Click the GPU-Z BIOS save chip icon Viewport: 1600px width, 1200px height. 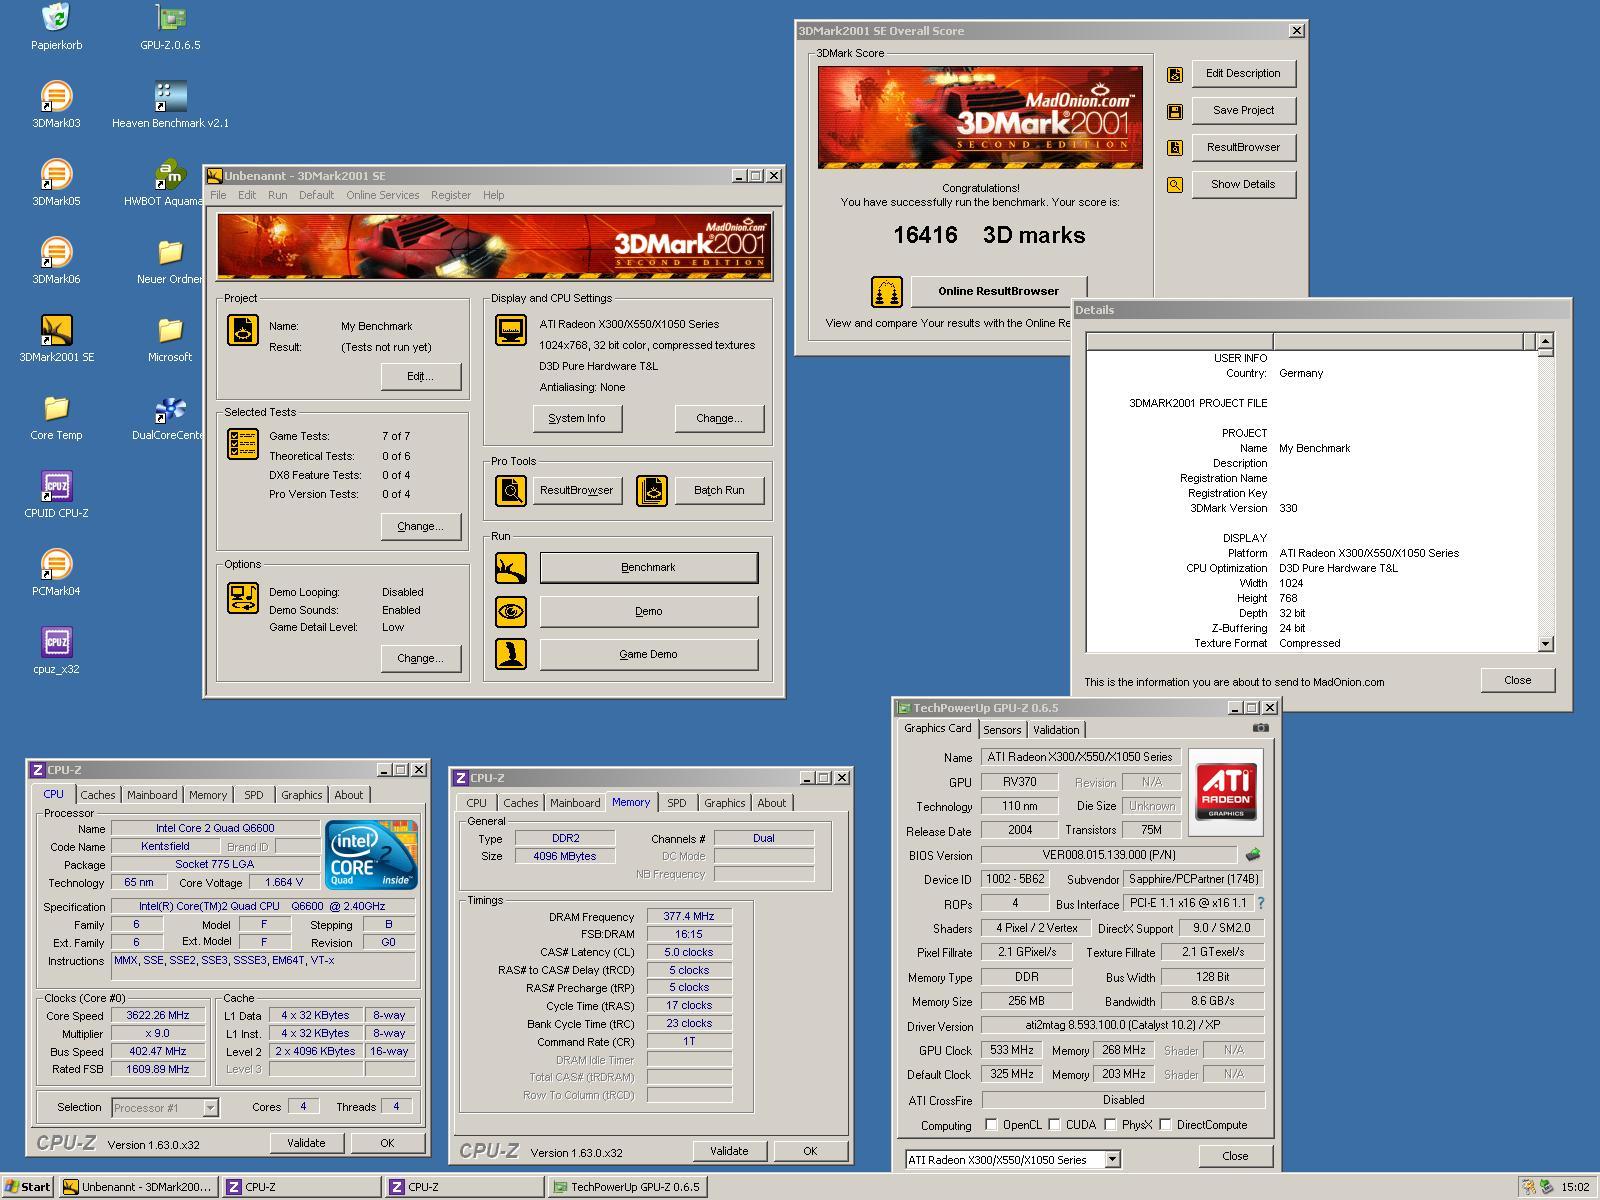pos(1252,855)
